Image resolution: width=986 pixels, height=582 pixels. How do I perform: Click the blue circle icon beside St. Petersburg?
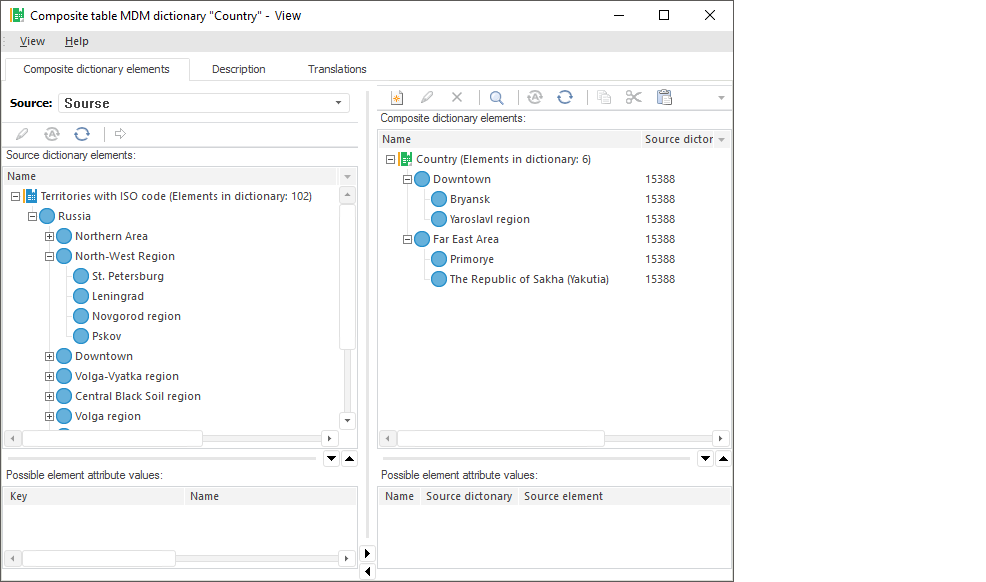81,276
